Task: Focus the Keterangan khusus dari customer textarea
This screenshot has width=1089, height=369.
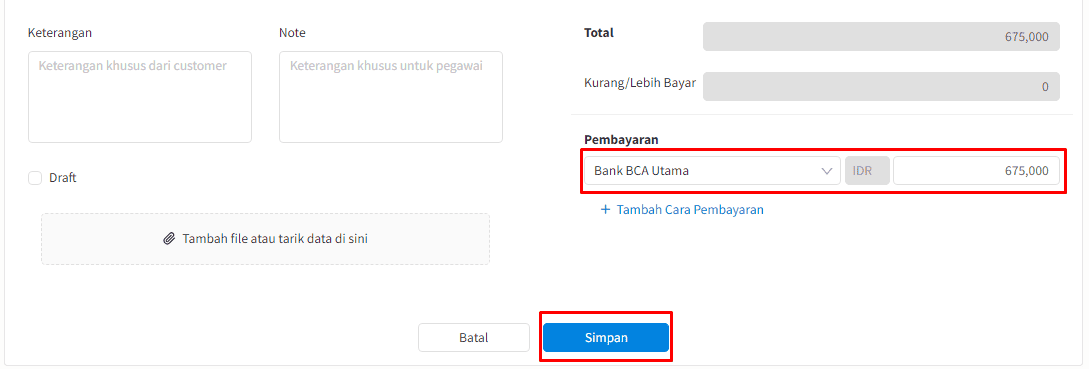Action: pyautogui.click(x=140, y=97)
